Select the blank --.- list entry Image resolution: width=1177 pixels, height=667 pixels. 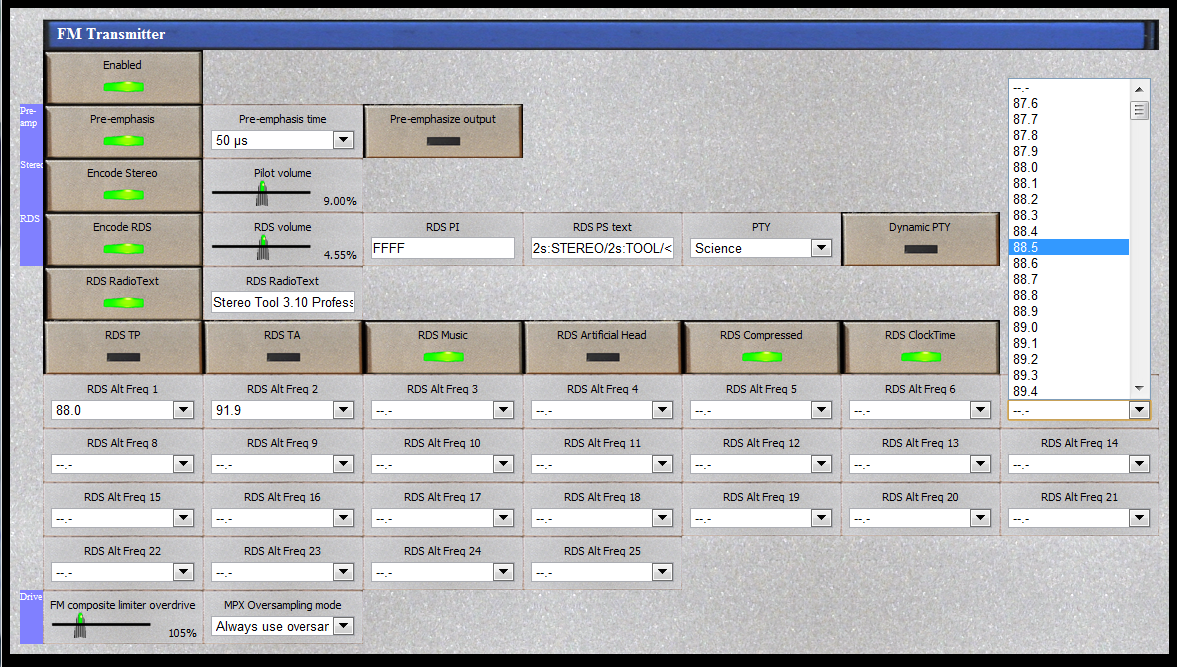[x=1069, y=88]
